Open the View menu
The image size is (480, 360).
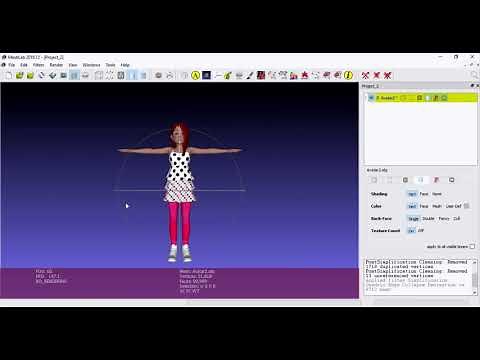tap(73, 65)
